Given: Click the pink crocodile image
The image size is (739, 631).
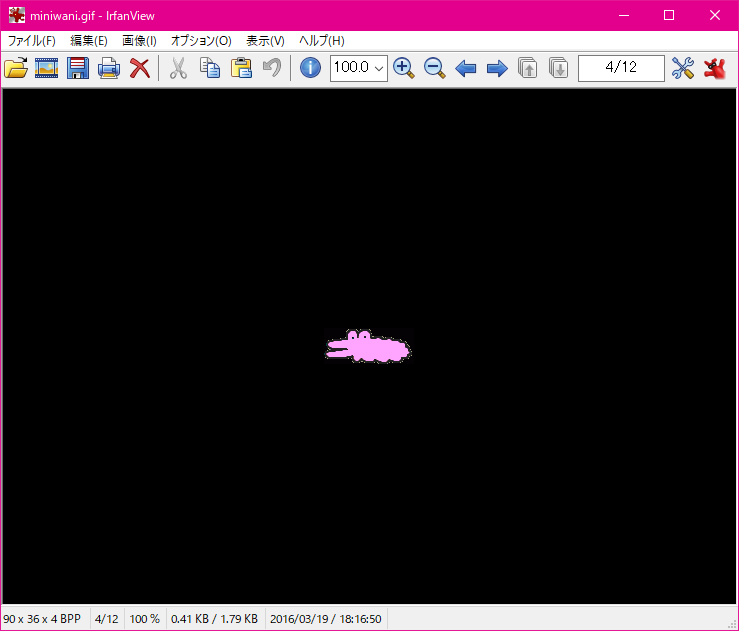Looking at the screenshot, I should pos(369,346).
